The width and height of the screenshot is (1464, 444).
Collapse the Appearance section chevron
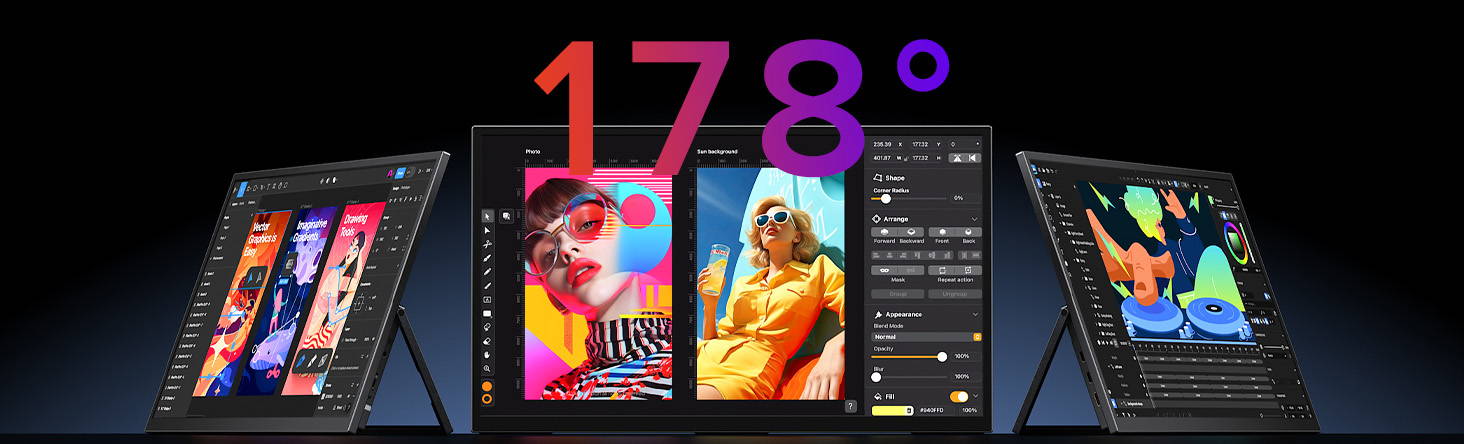click(975, 314)
